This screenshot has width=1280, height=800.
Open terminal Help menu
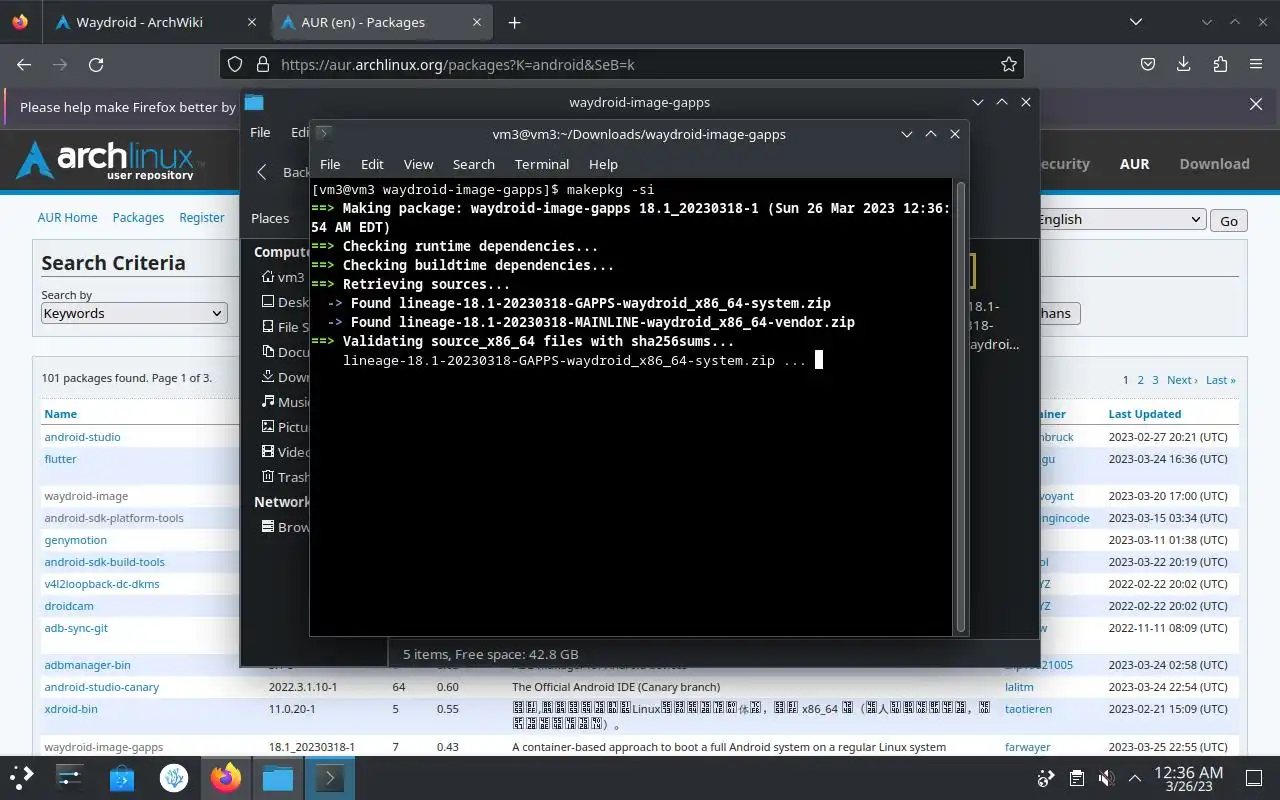tap(603, 164)
